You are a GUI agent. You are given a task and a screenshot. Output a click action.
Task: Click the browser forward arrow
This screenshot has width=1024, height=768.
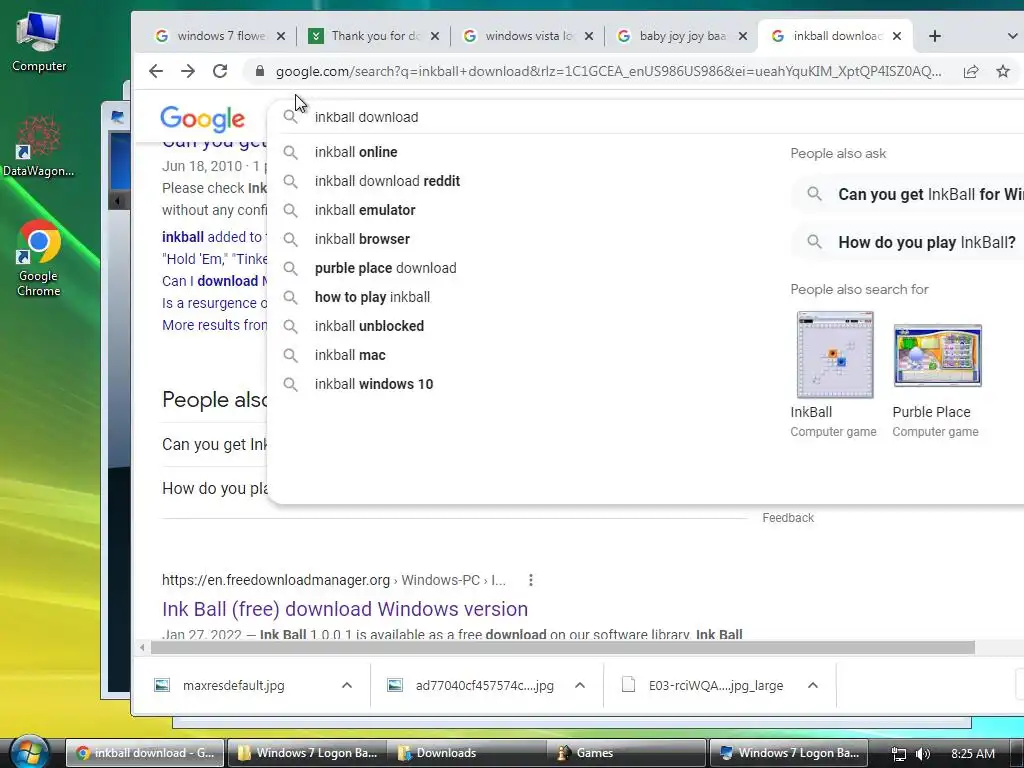coord(188,71)
